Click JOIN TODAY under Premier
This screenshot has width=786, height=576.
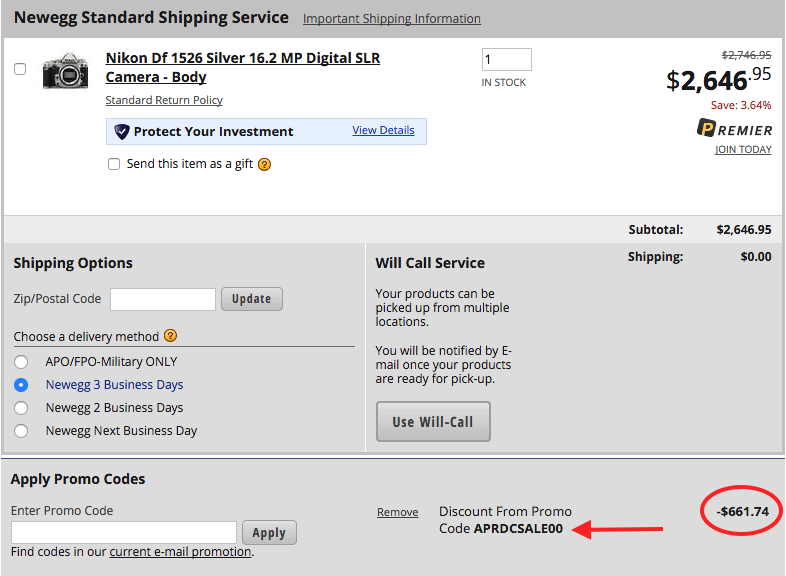(743, 149)
